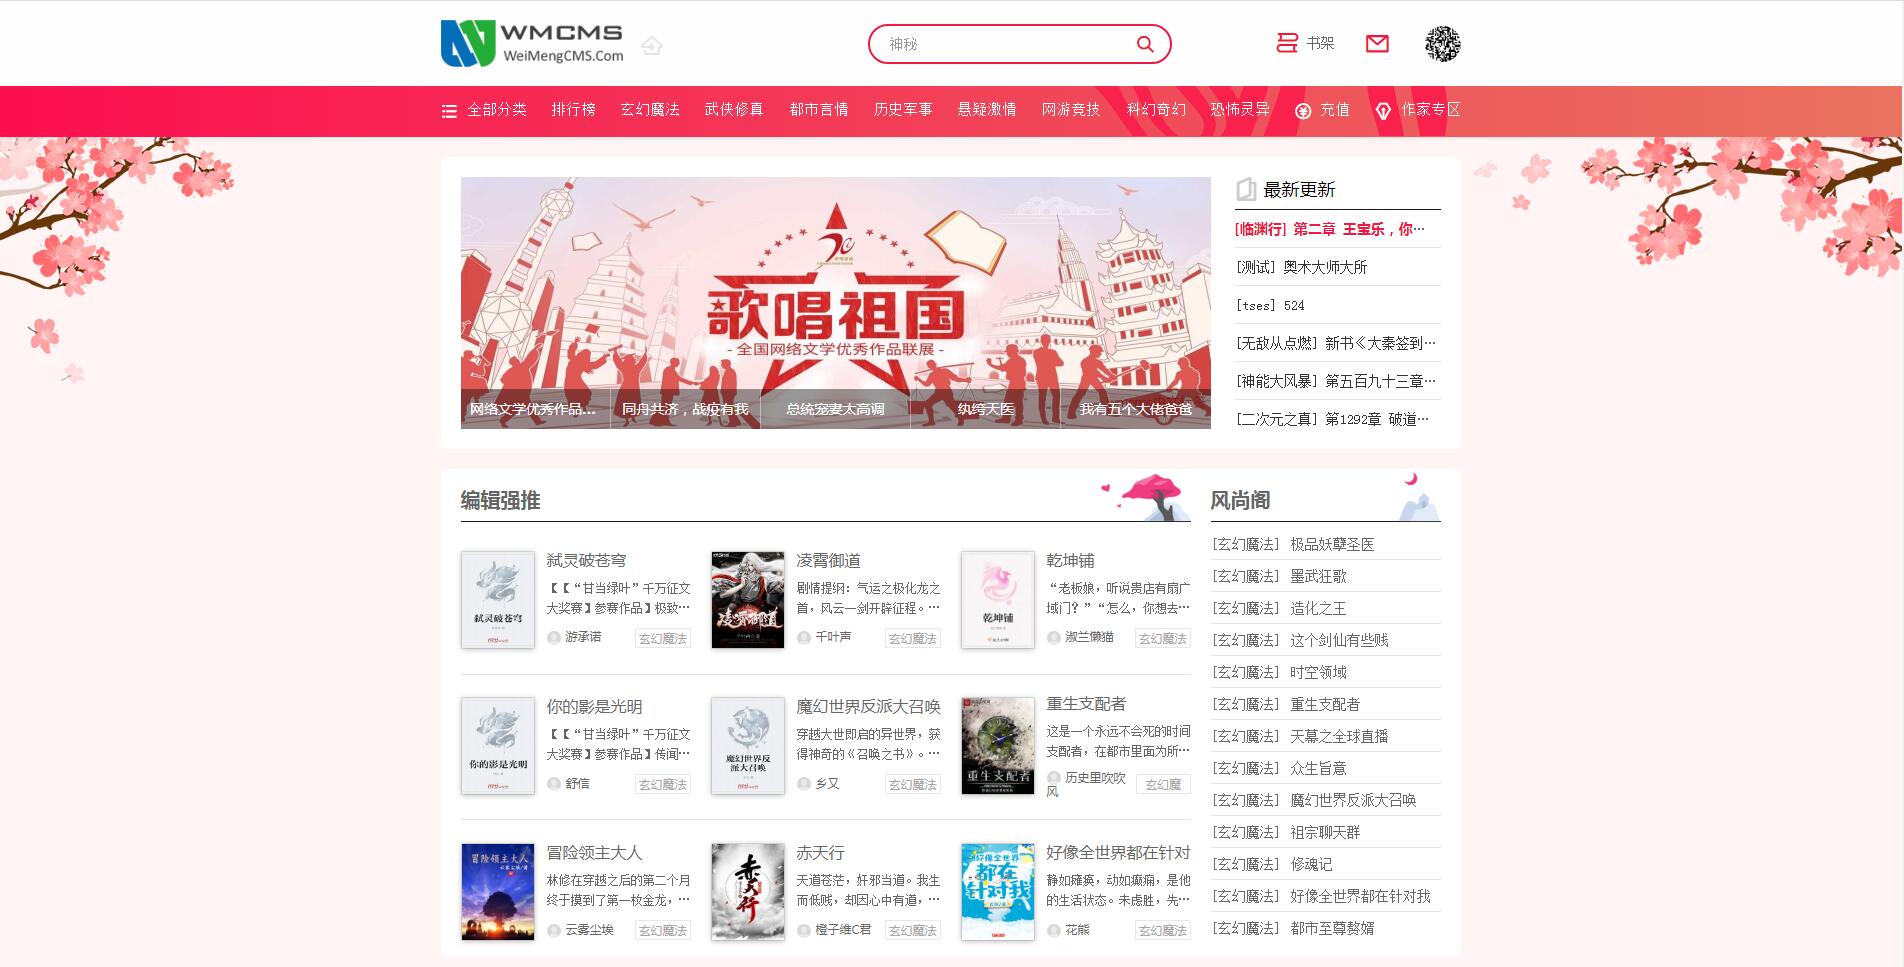This screenshot has height=967, width=1904.
Task: Open the bookshelf (书架) icon
Action: point(1287,43)
